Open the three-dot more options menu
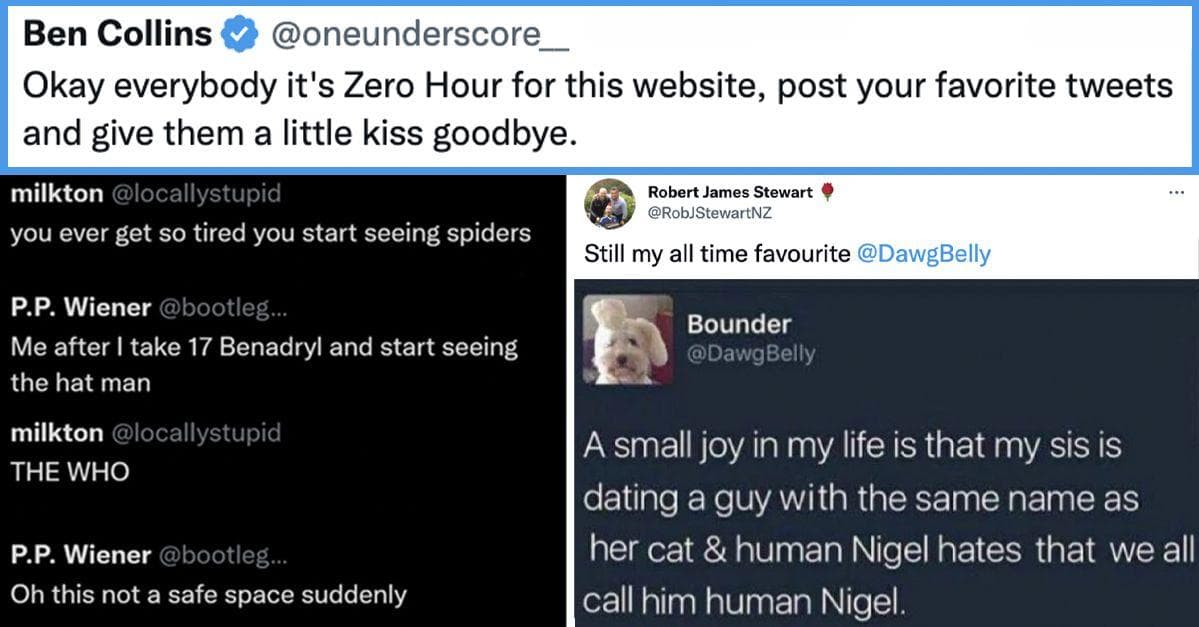 [1175, 193]
